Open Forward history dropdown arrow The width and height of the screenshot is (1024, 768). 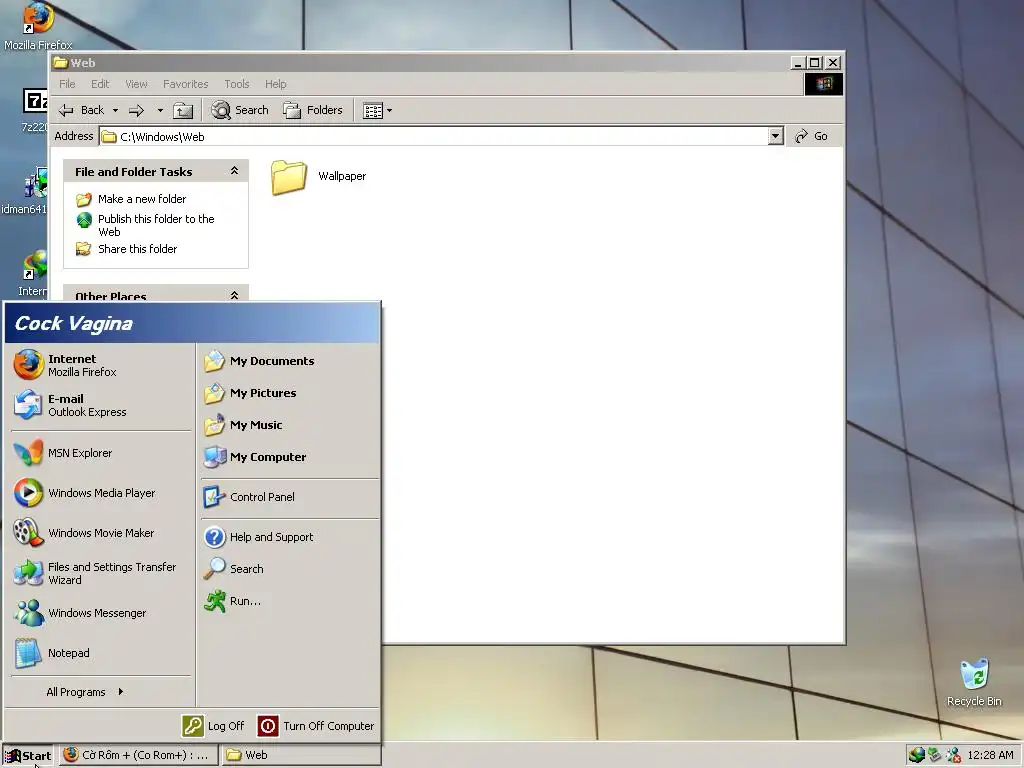click(160, 110)
